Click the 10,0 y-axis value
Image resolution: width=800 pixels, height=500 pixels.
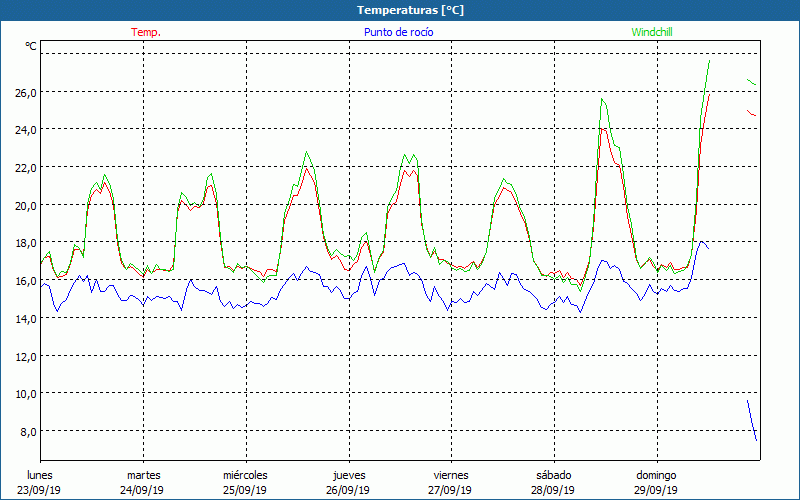click(26, 394)
